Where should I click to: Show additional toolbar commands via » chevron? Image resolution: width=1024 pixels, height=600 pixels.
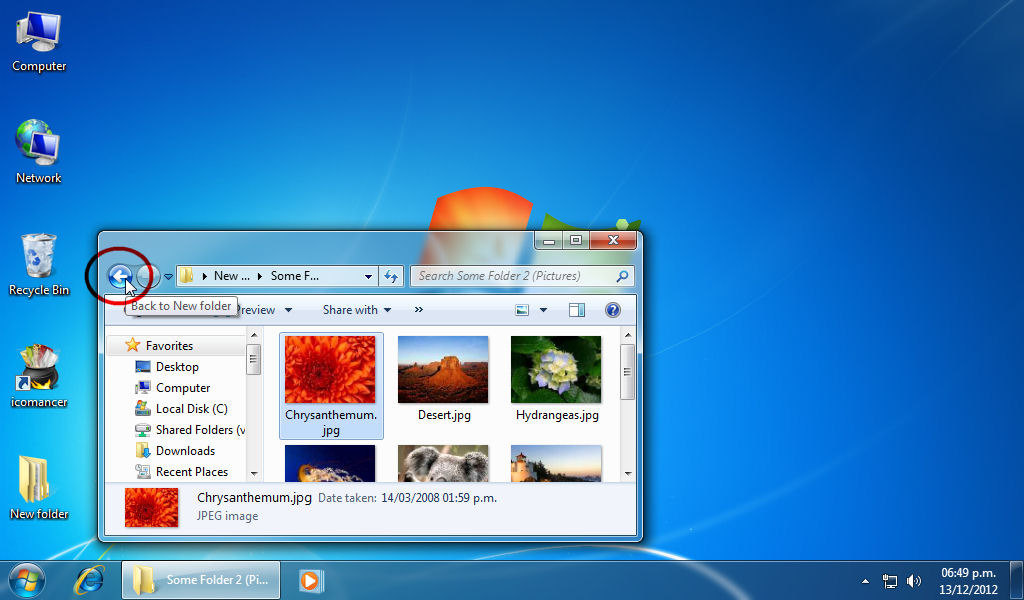419,309
